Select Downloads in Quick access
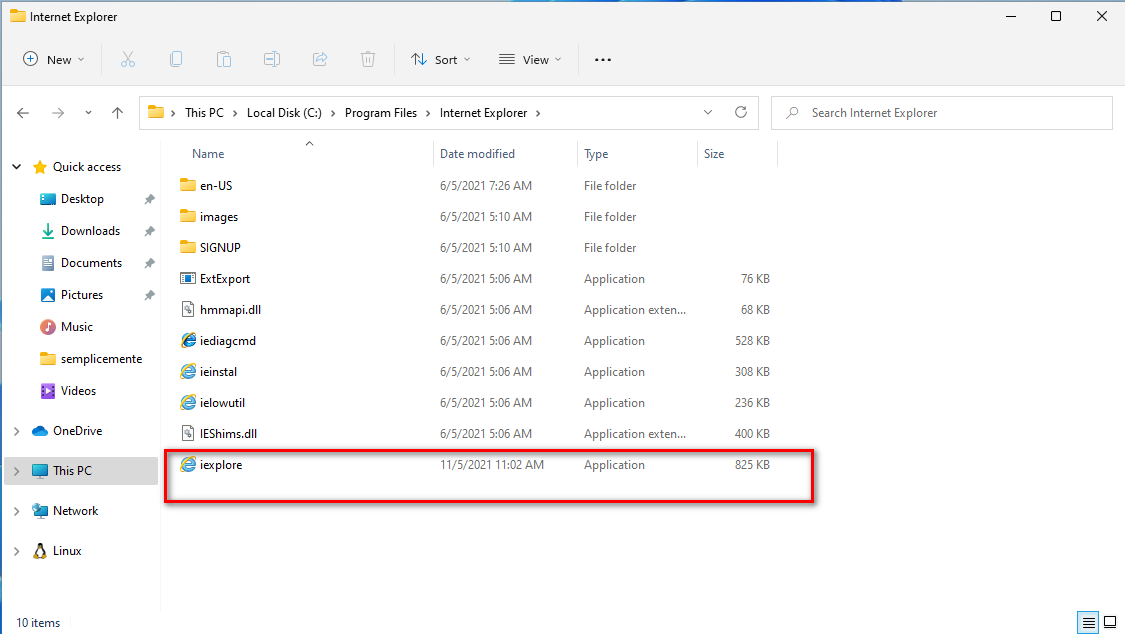1125x634 pixels. (90, 231)
